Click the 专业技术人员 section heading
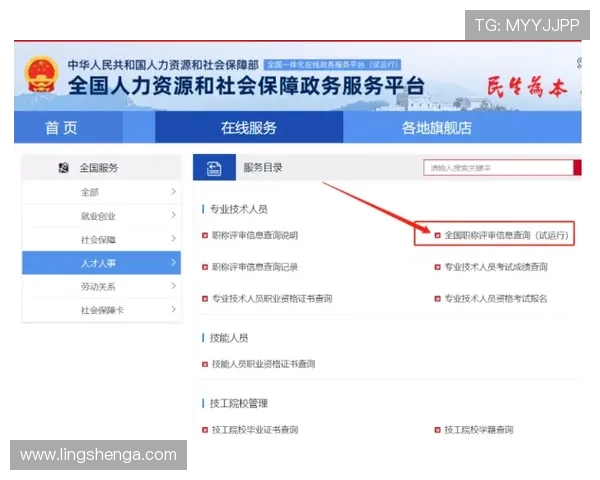Viewport: 600px width, 480px height. coord(239,209)
